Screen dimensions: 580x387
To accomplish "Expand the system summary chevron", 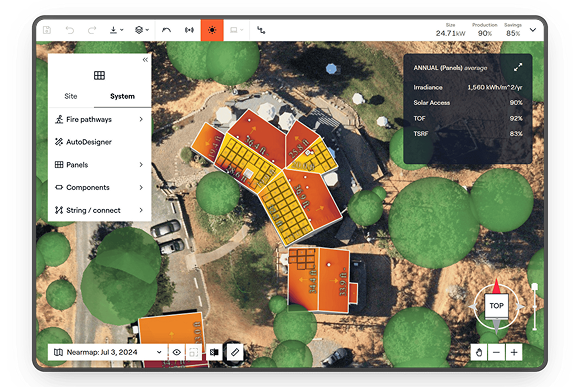I will (x=533, y=30).
